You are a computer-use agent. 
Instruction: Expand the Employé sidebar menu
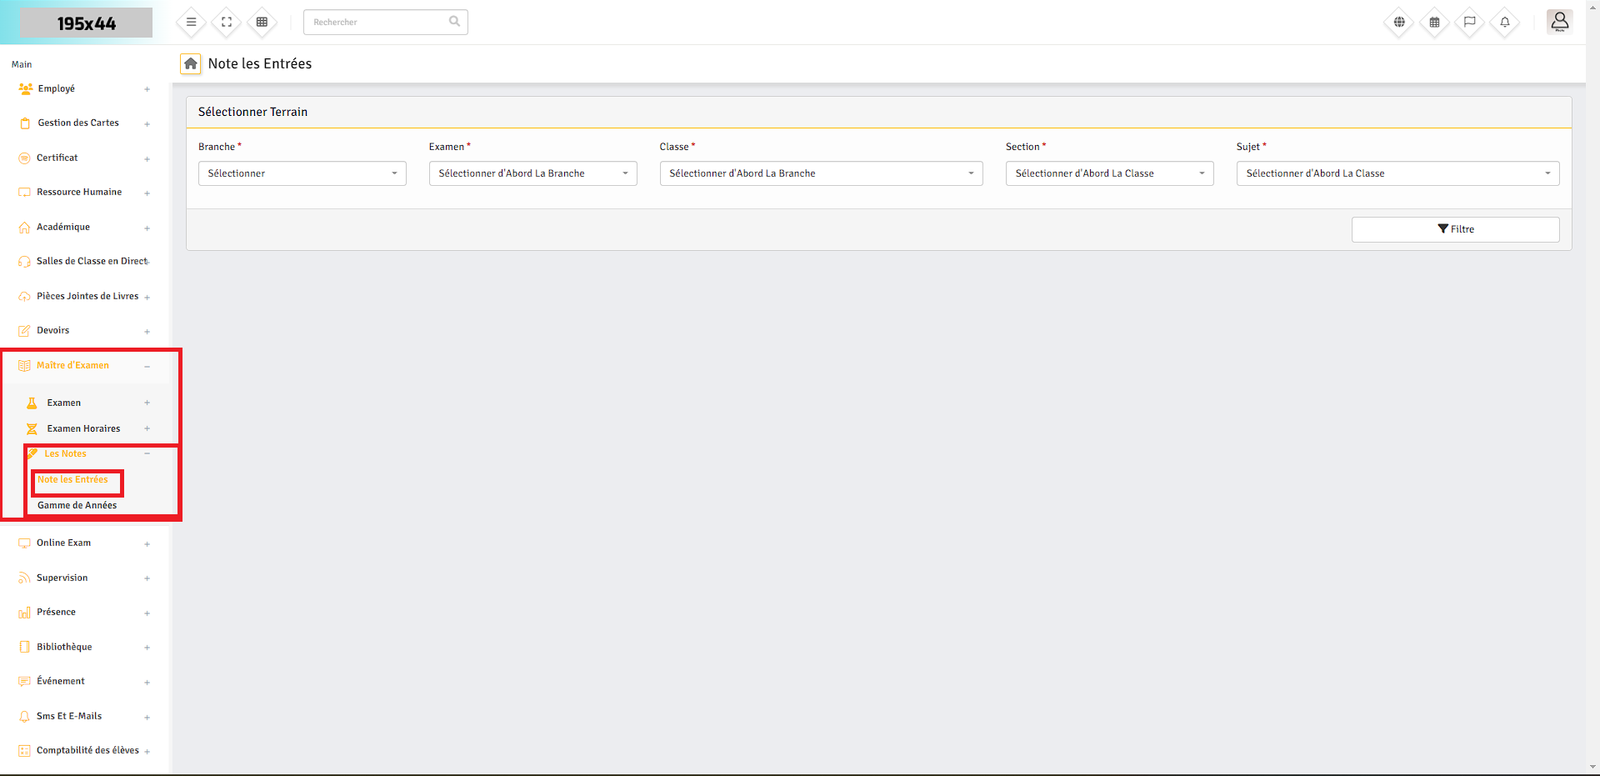click(56, 89)
